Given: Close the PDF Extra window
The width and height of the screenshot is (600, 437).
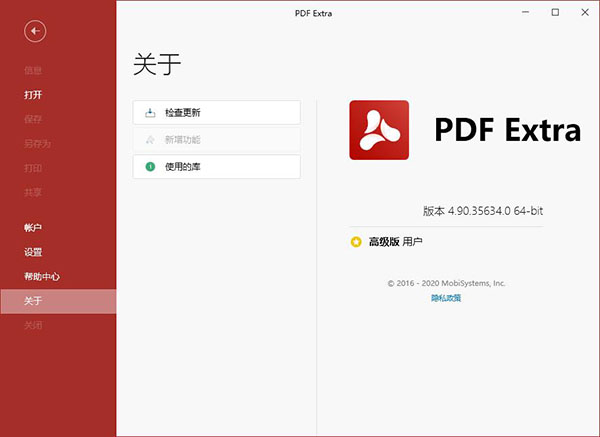Looking at the screenshot, I should pyautogui.click(x=585, y=12).
